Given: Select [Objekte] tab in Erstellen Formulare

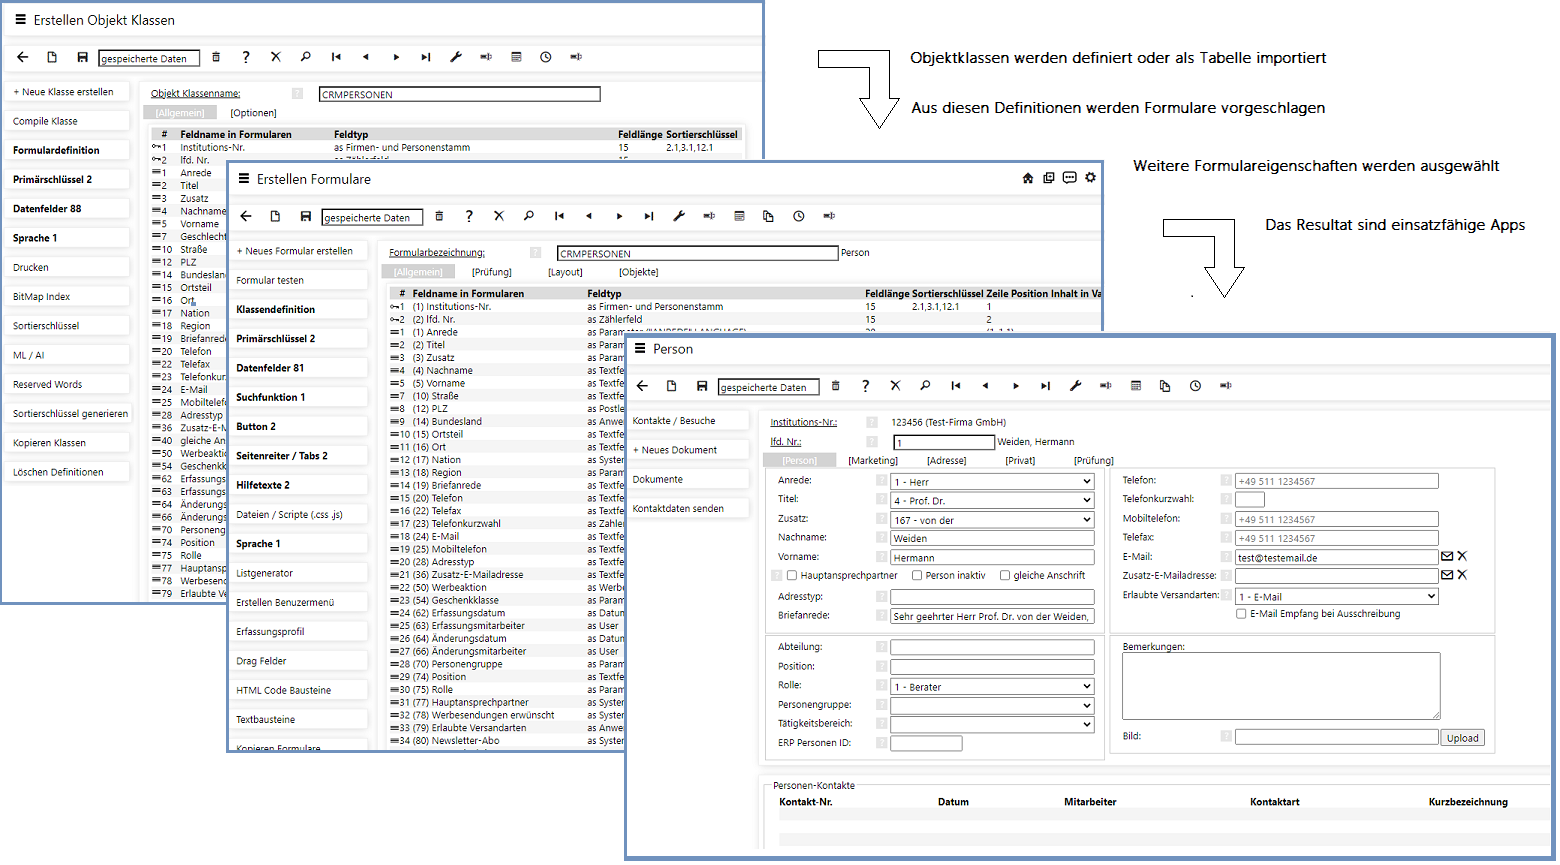Looking at the screenshot, I should pos(639,272).
